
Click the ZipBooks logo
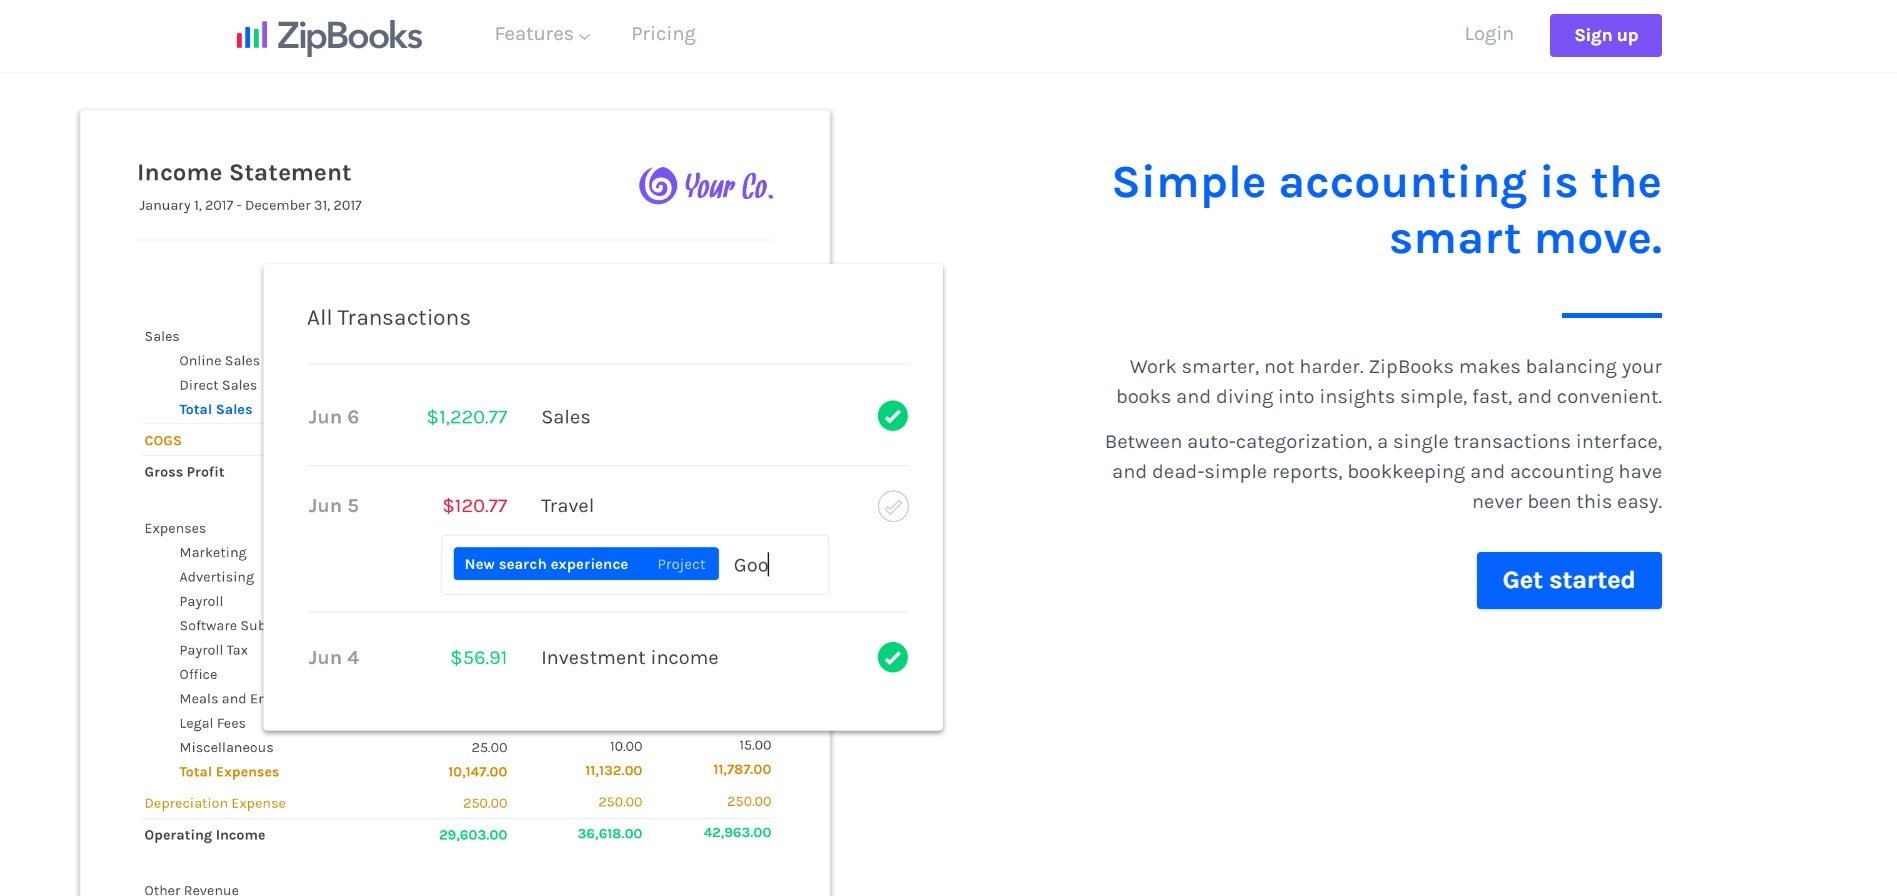(329, 36)
